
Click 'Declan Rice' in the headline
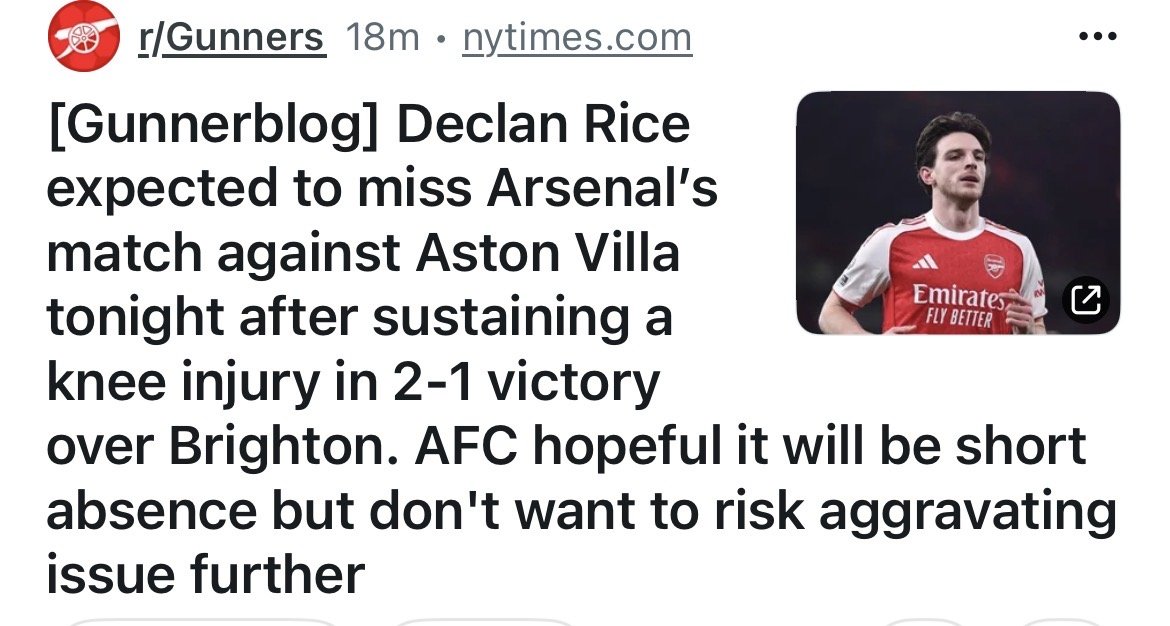click(543, 124)
